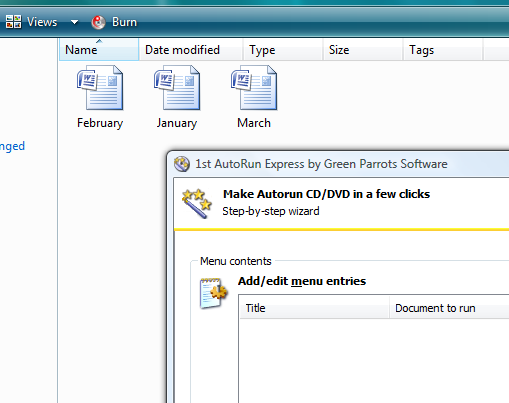Click the magic wand wizard icon
This screenshot has width=509, height=403.
[197, 203]
